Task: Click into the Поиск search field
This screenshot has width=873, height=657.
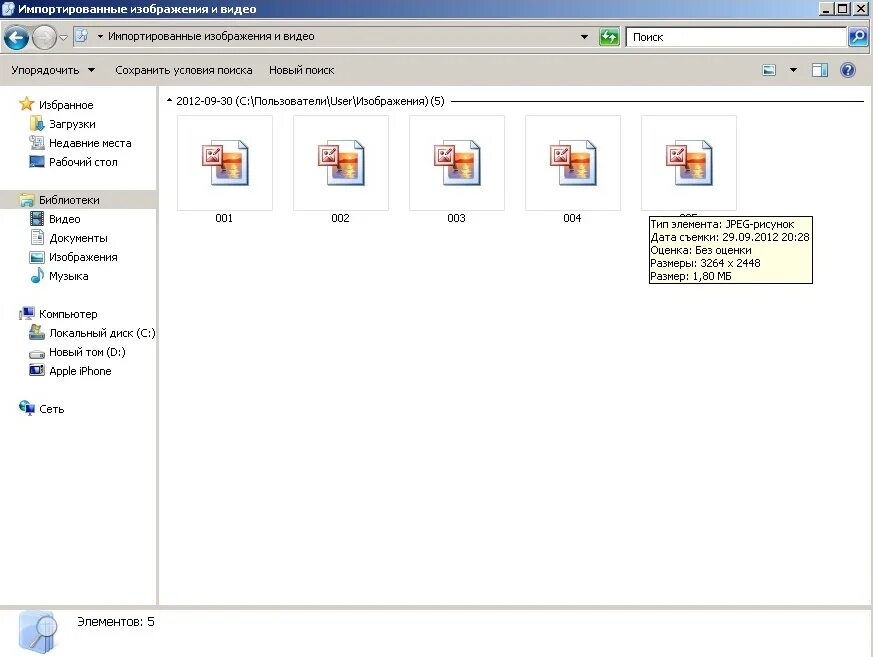Action: tap(735, 37)
